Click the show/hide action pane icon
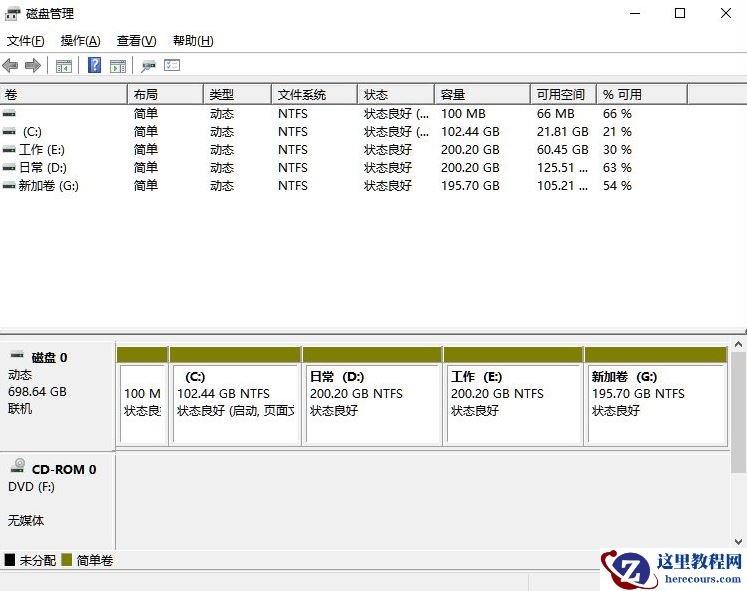 118,66
